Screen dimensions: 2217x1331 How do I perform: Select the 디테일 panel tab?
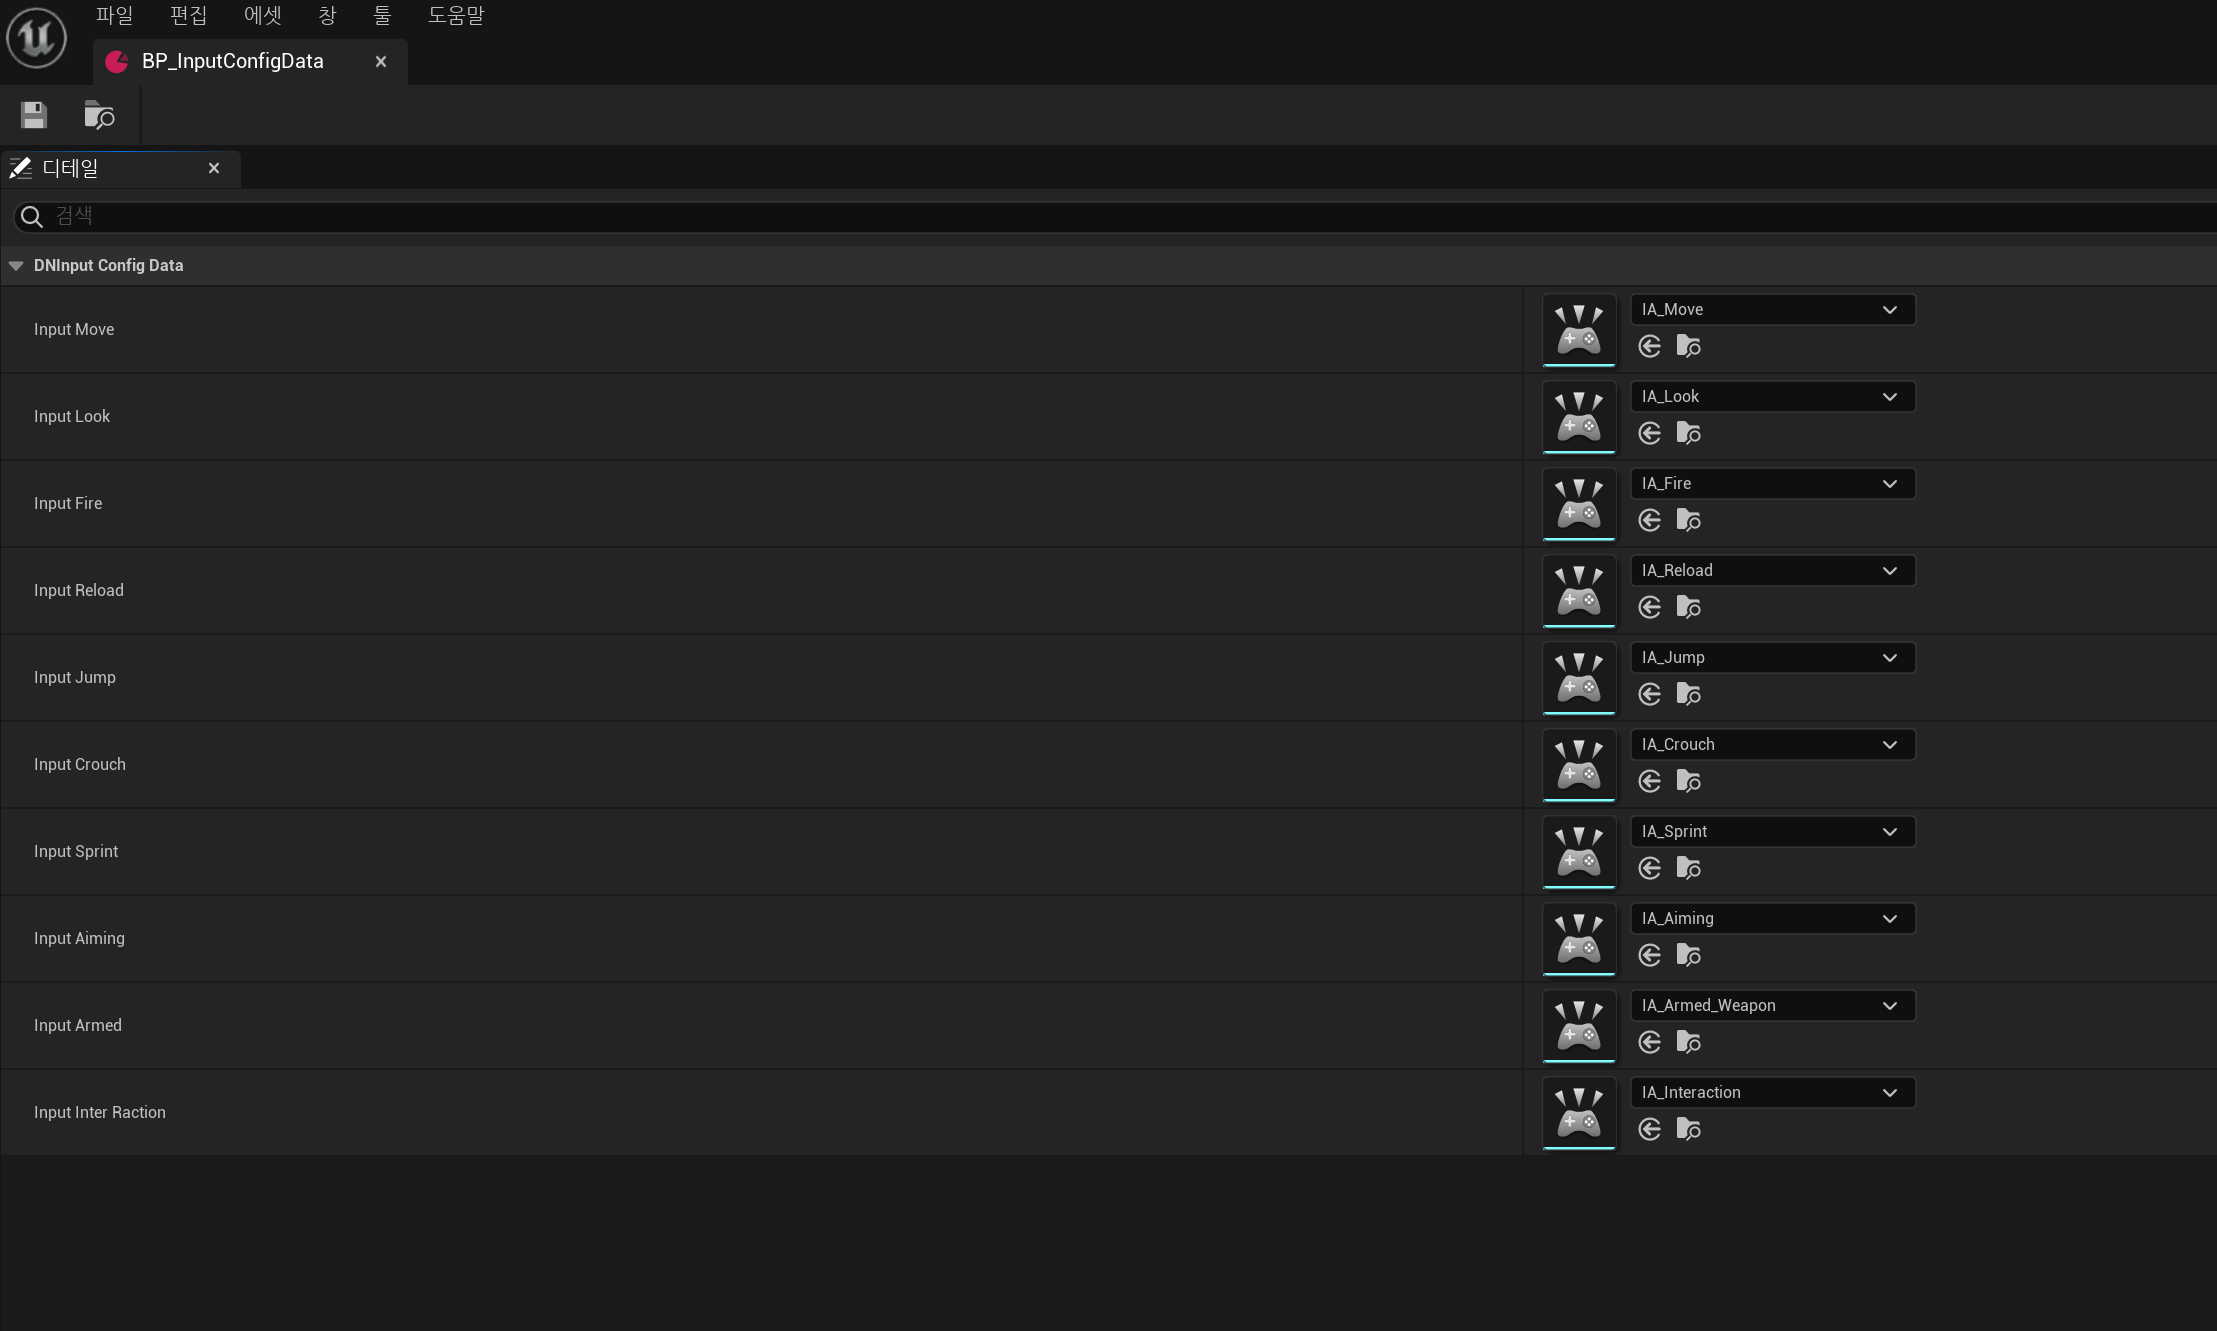(70, 168)
